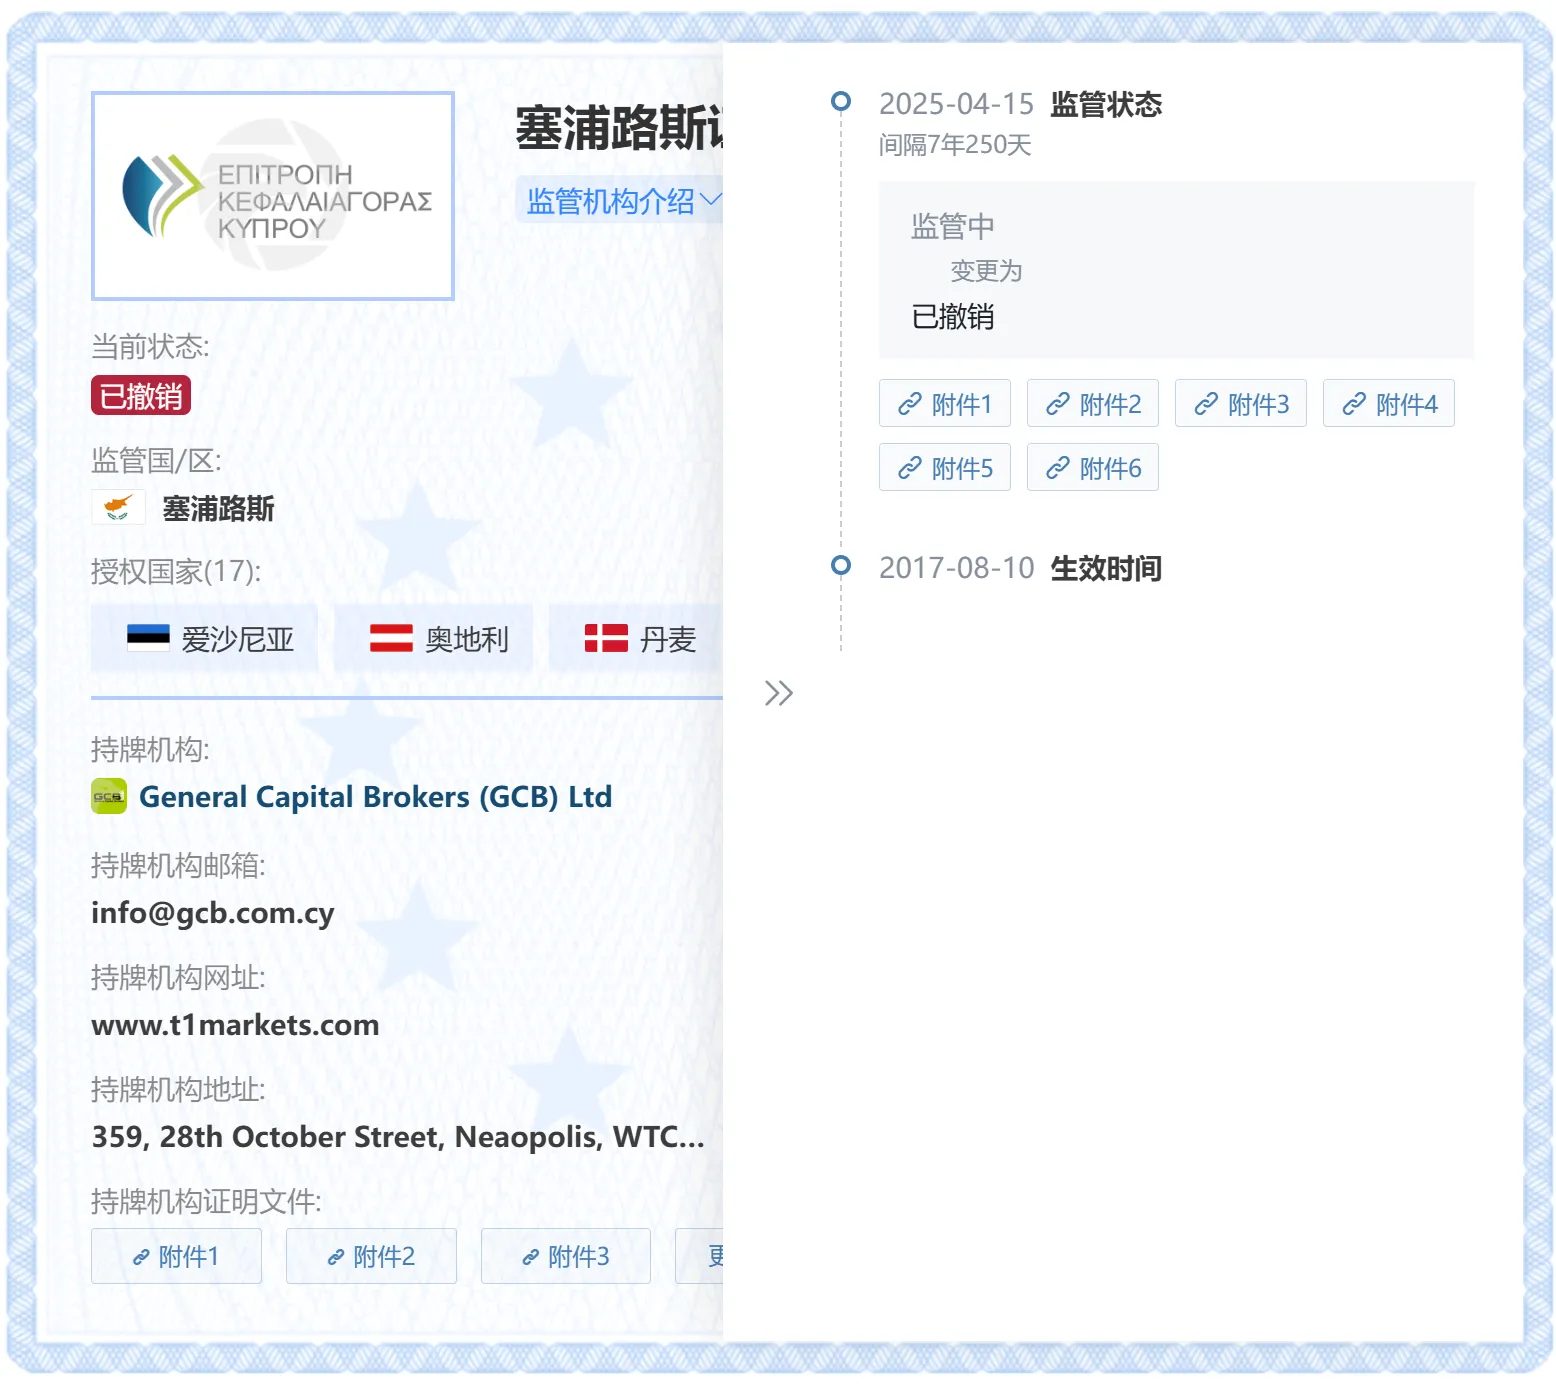
Task: Open license document 附件2 at bottom
Action: coord(371,1256)
